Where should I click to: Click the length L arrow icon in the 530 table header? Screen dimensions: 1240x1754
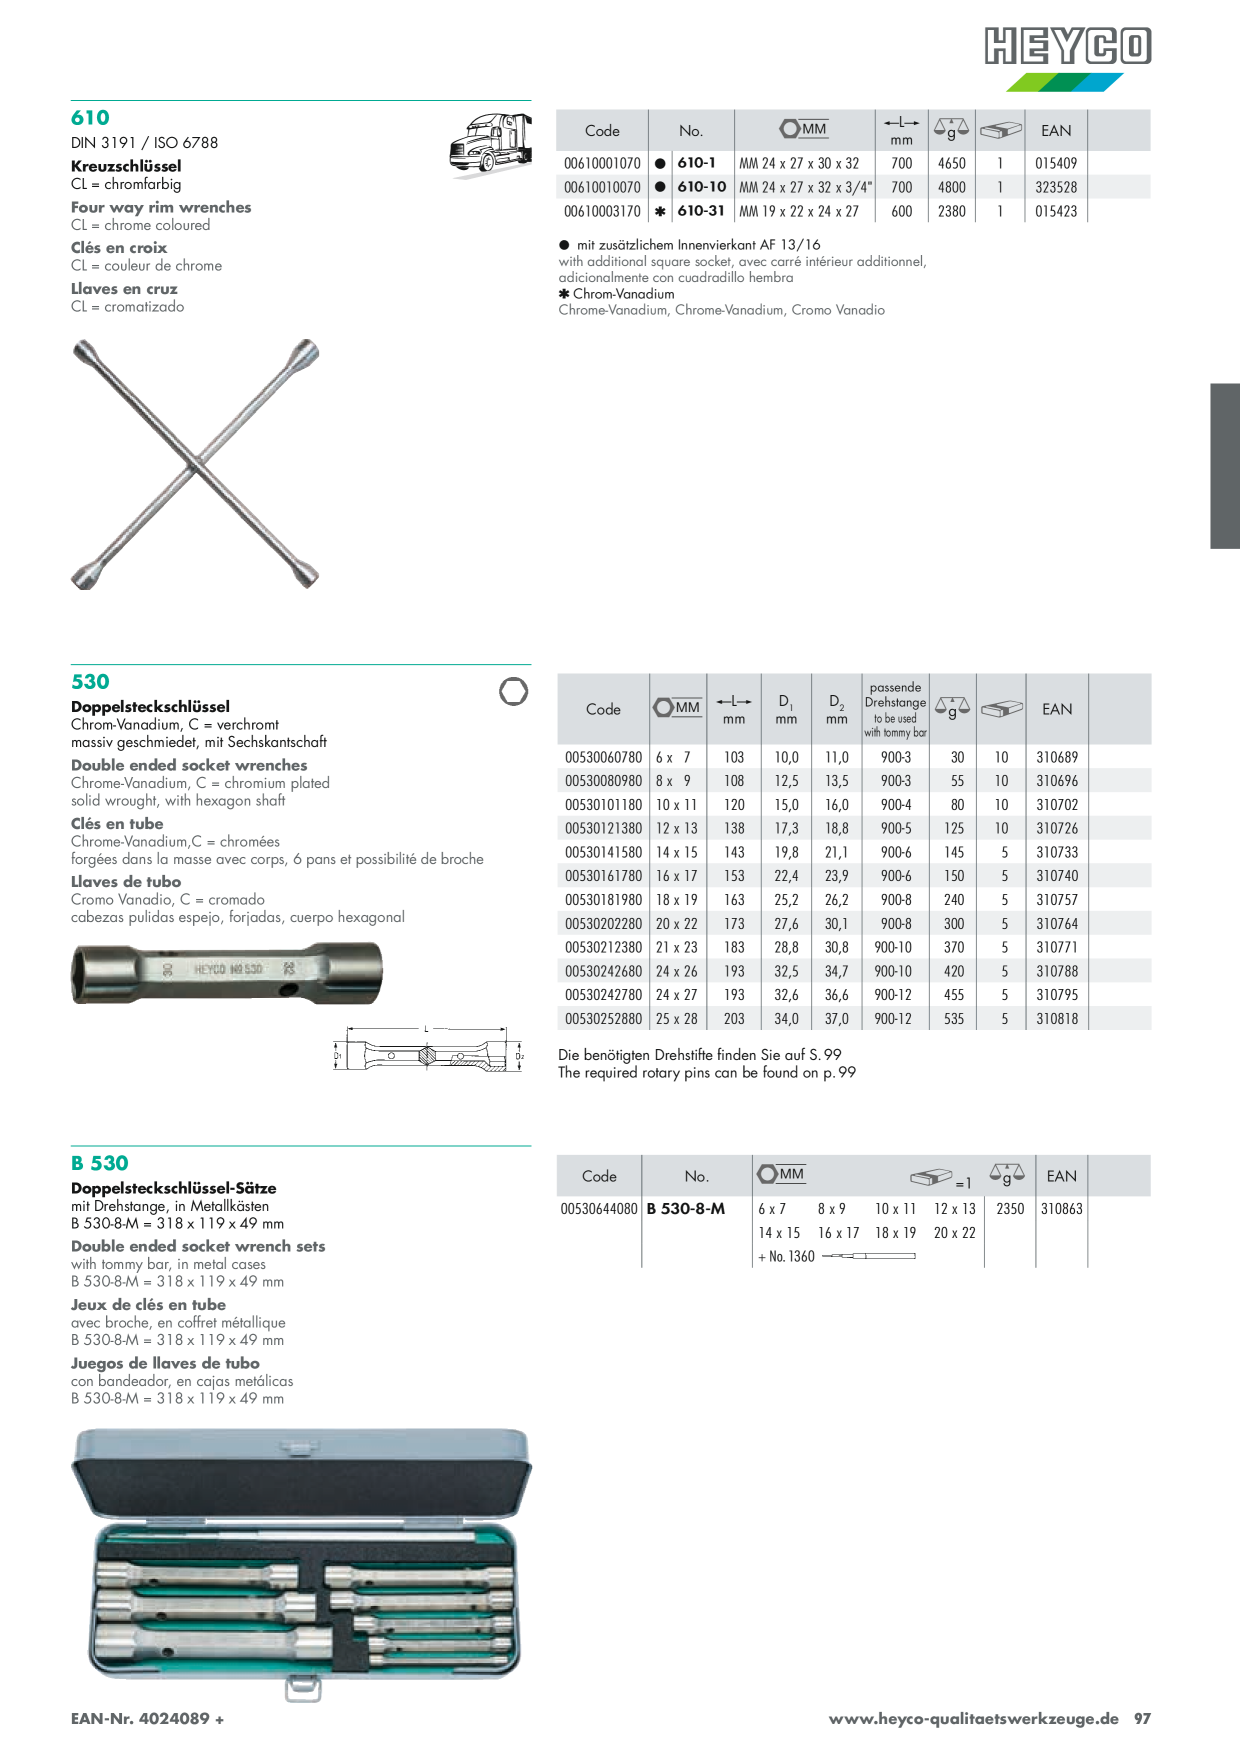click(x=734, y=701)
